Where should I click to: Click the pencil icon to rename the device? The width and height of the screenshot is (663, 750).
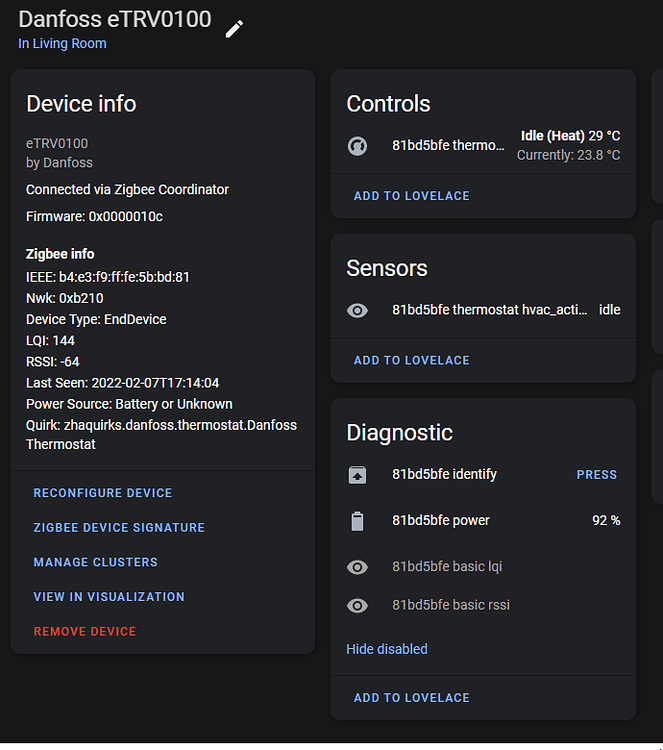click(234, 29)
